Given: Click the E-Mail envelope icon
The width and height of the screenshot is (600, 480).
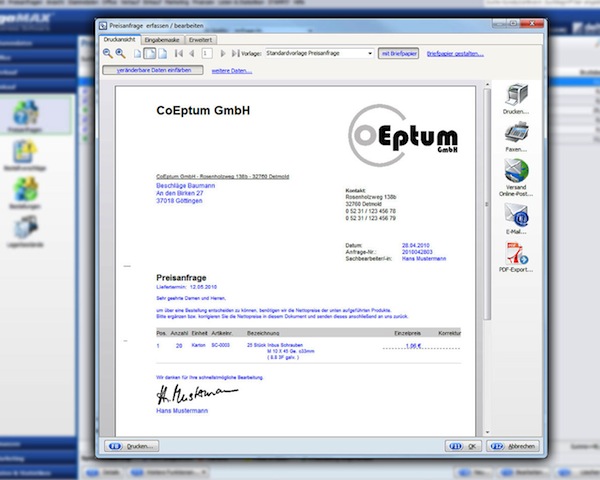Looking at the screenshot, I should [516, 215].
